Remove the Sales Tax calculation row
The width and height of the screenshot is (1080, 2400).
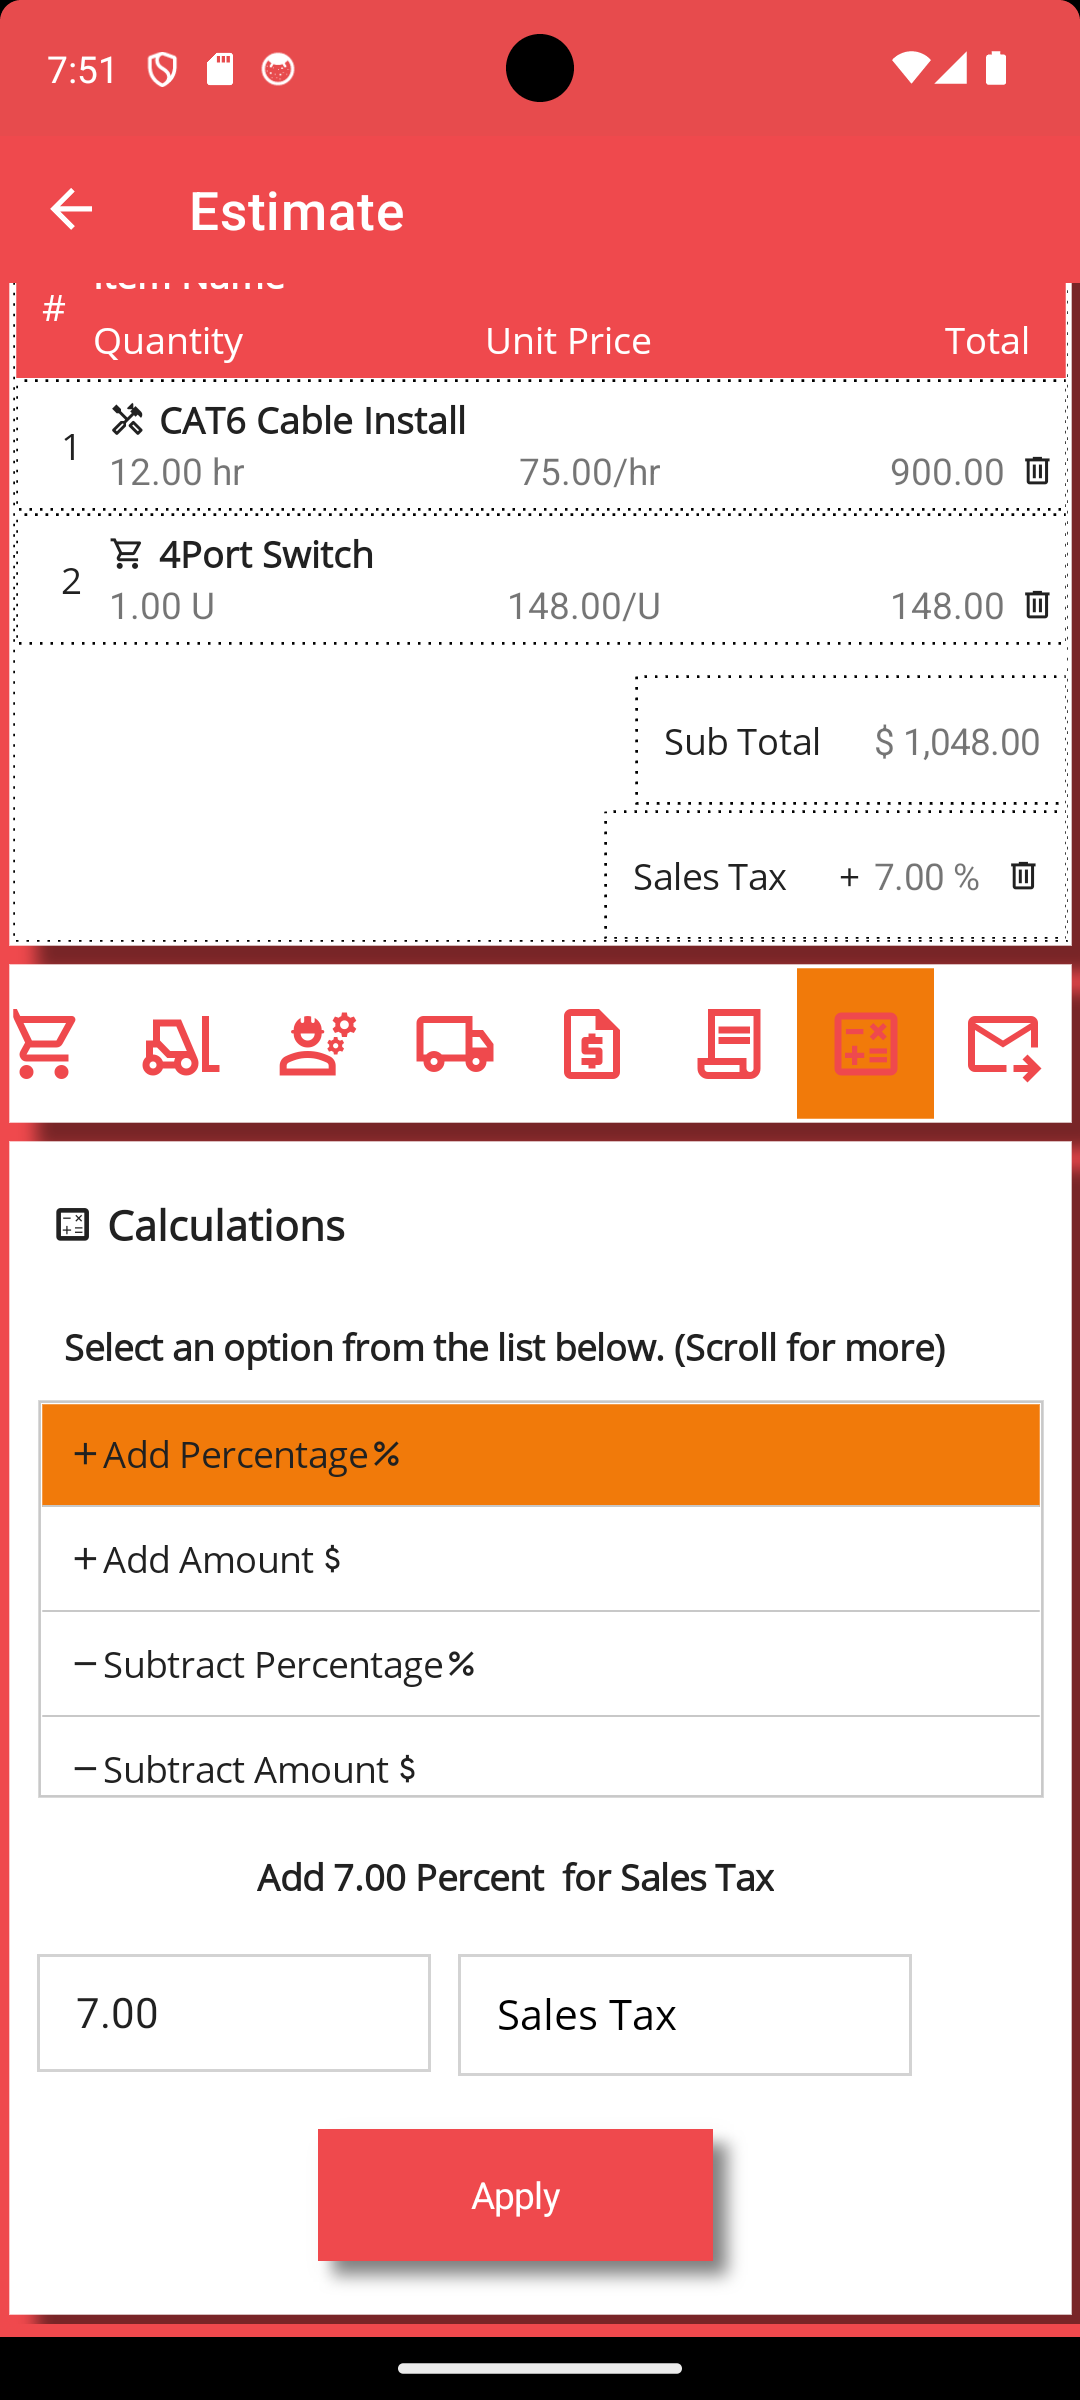[x=1023, y=876]
